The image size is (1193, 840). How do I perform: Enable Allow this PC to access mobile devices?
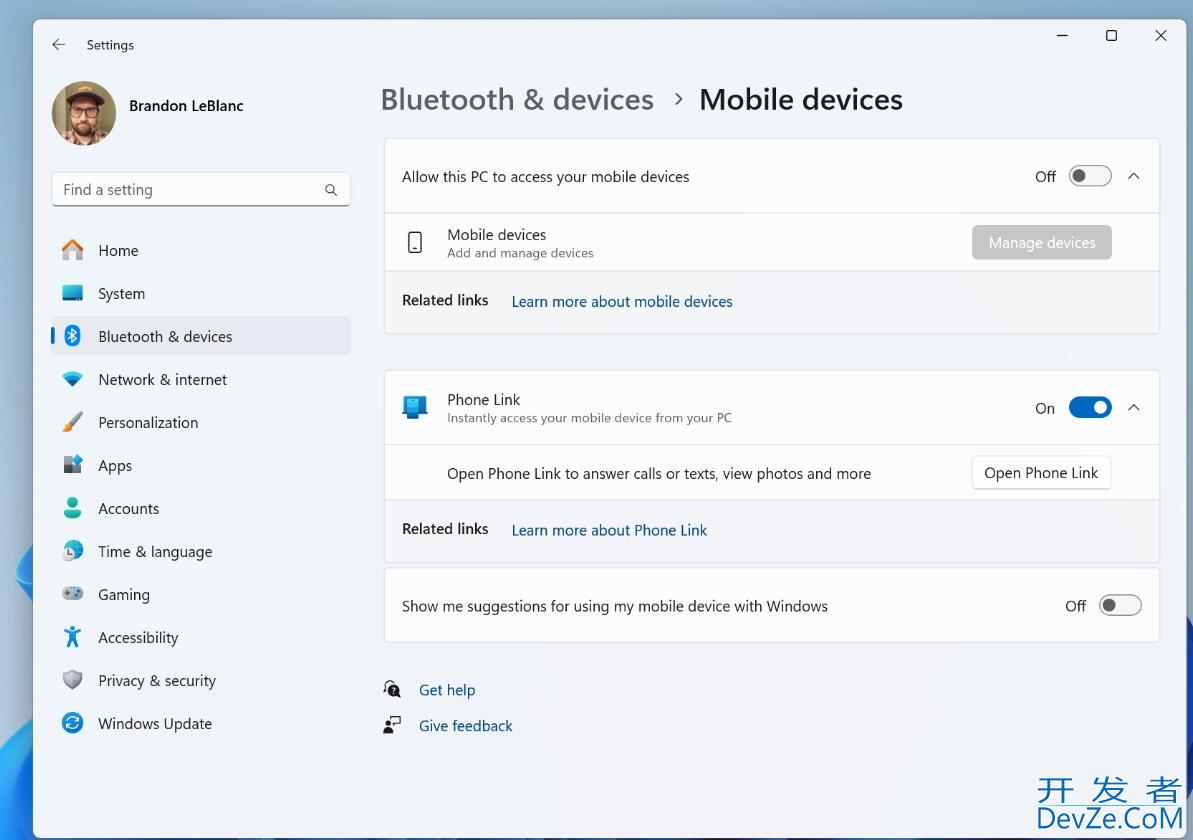[1090, 177]
